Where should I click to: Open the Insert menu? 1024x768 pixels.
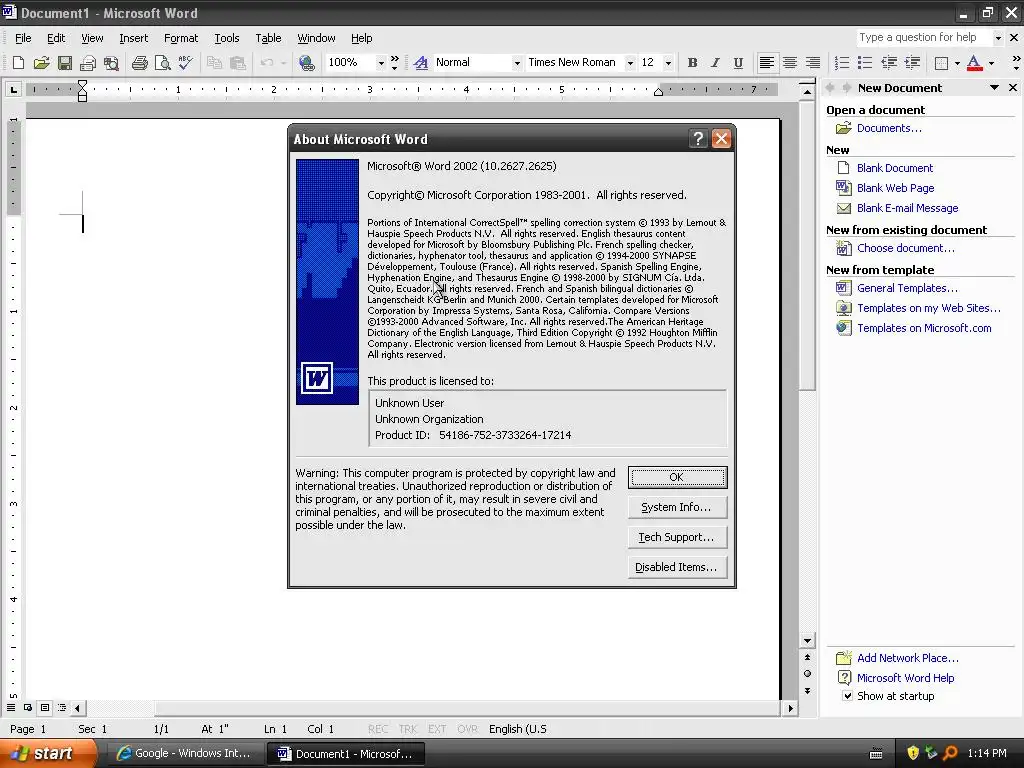coord(133,38)
